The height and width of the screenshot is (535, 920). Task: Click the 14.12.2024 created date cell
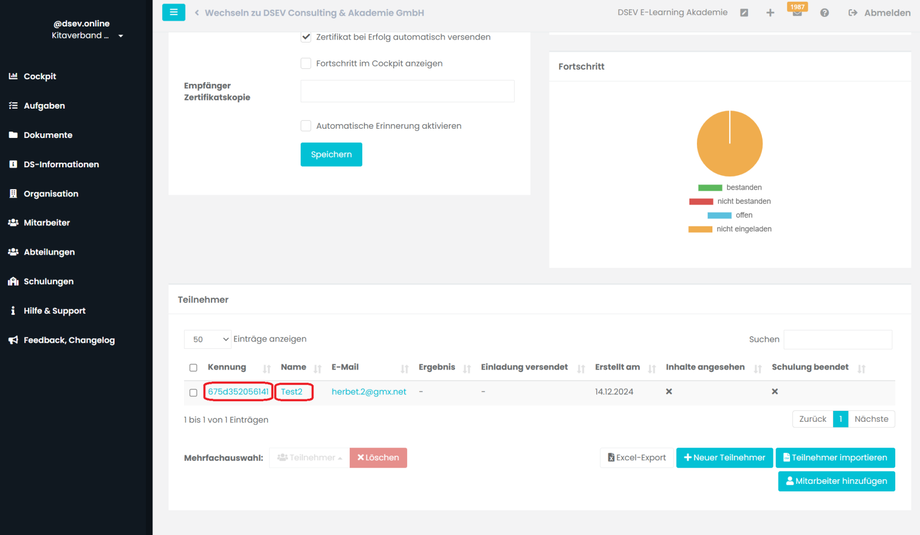point(614,392)
